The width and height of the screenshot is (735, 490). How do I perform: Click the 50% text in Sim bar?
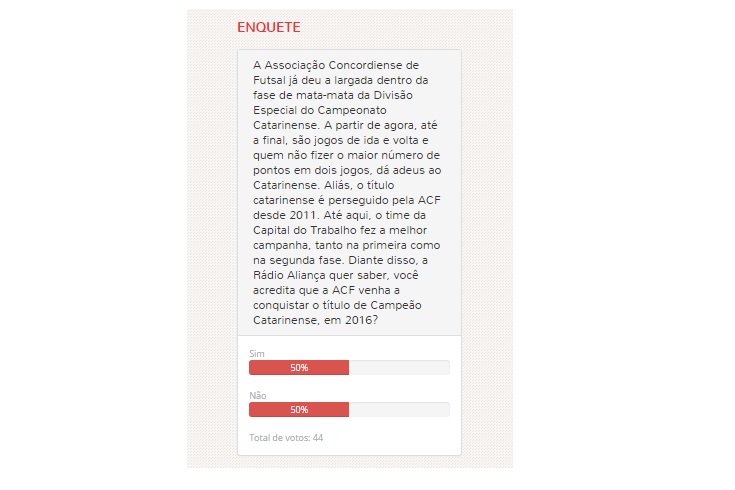tap(299, 368)
